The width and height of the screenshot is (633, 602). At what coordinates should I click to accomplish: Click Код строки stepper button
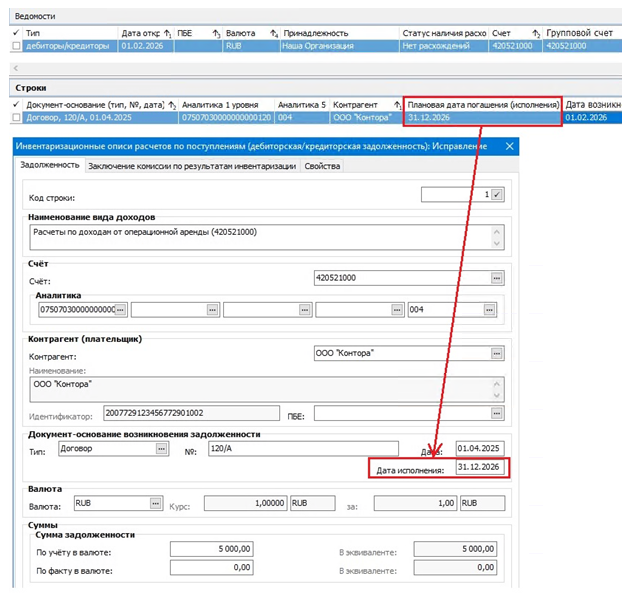point(497,194)
